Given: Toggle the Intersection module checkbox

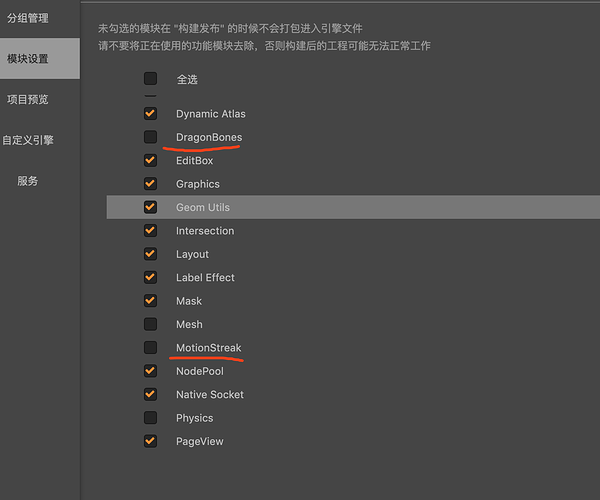Looking at the screenshot, I should point(150,231).
